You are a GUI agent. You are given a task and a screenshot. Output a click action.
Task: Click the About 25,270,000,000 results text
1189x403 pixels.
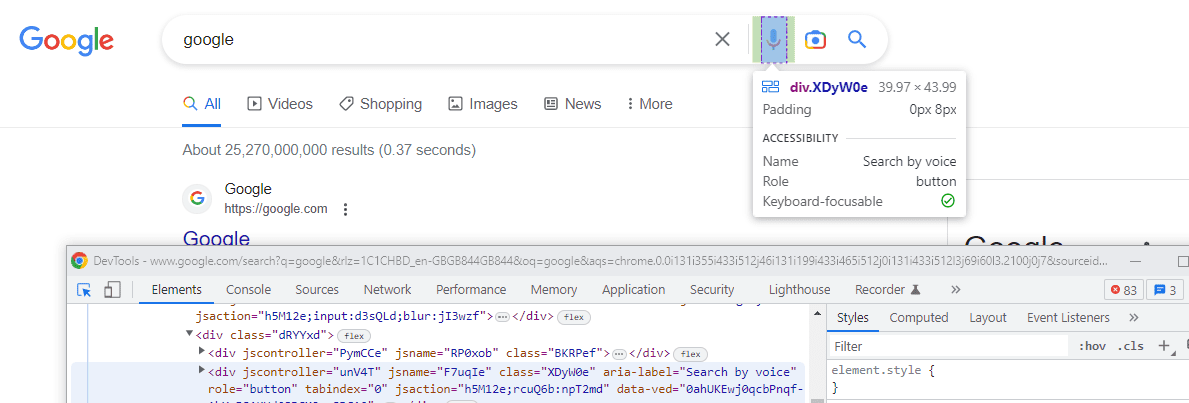(329, 150)
